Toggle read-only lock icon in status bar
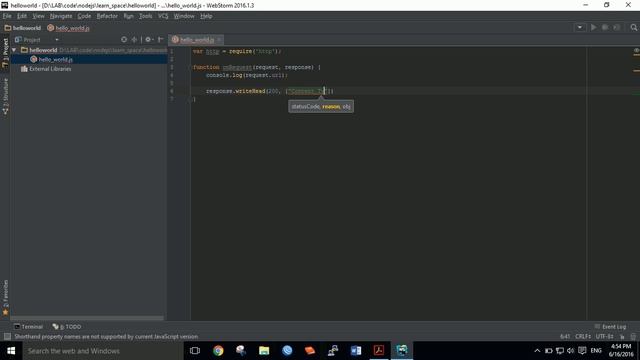This screenshot has height=360, width=640. point(622,337)
